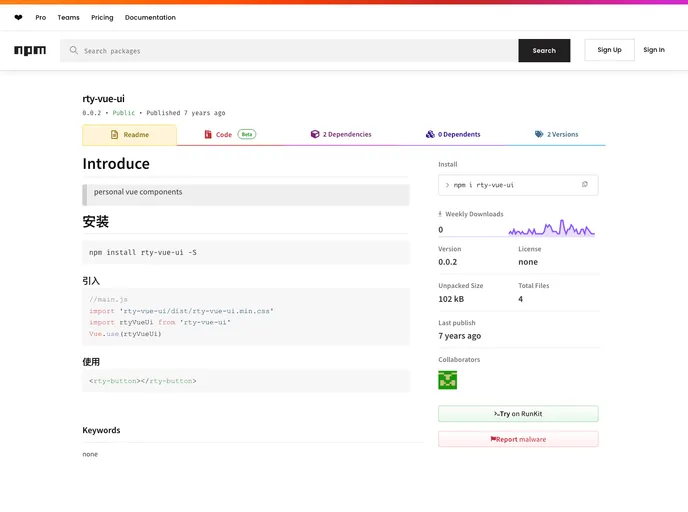Click the npm install rty-vue-ui -S code block

[246, 253]
